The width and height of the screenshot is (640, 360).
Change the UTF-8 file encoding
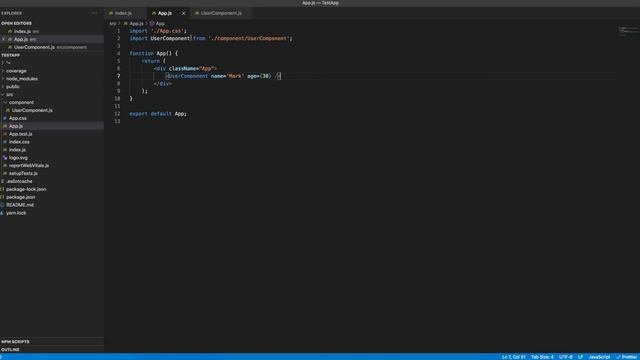tap(565, 357)
